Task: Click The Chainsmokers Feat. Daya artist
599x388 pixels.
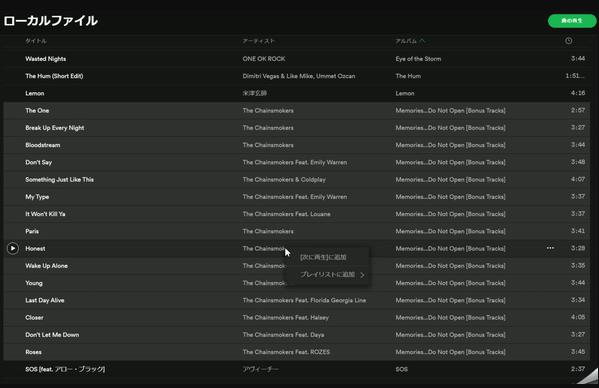Action: (283, 335)
